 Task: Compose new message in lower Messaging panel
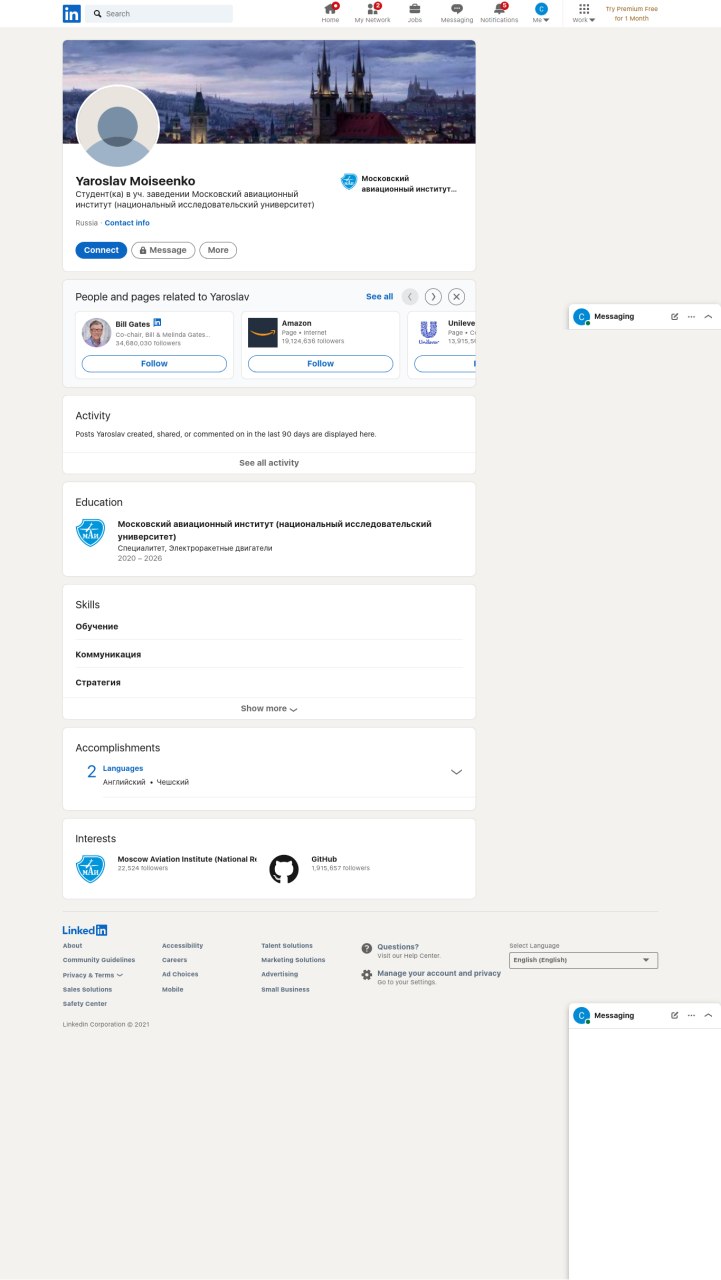pyautogui.click(x=674, y=1015)
